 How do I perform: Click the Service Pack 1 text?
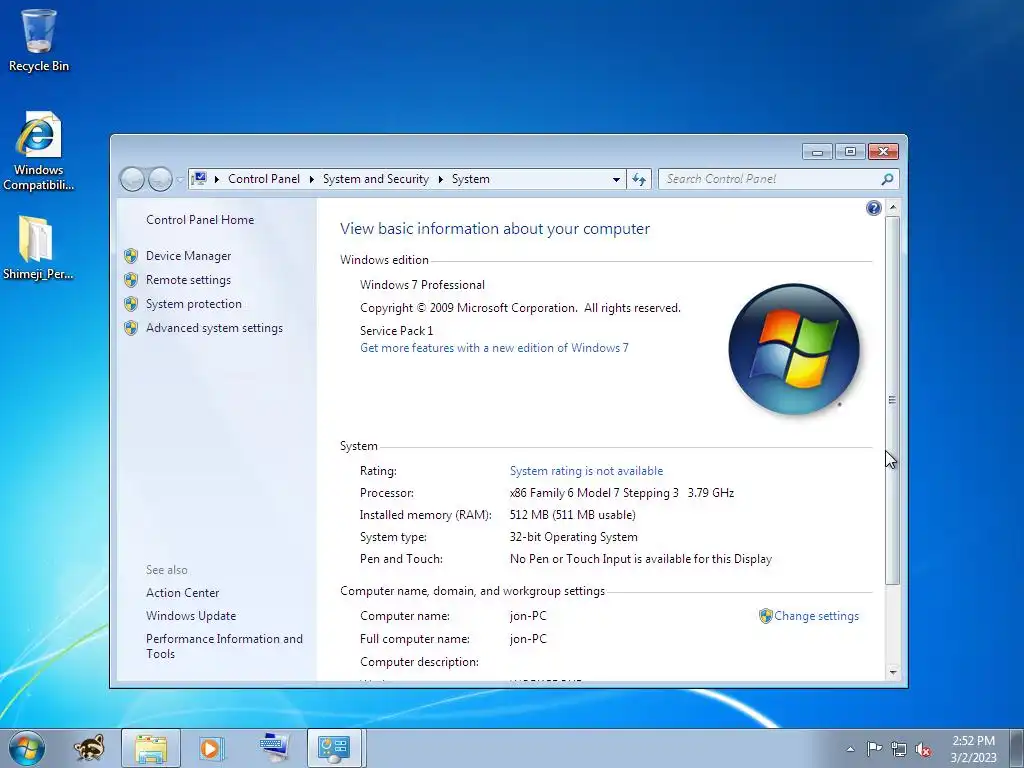pyautogui.click(x=396, y=331)
